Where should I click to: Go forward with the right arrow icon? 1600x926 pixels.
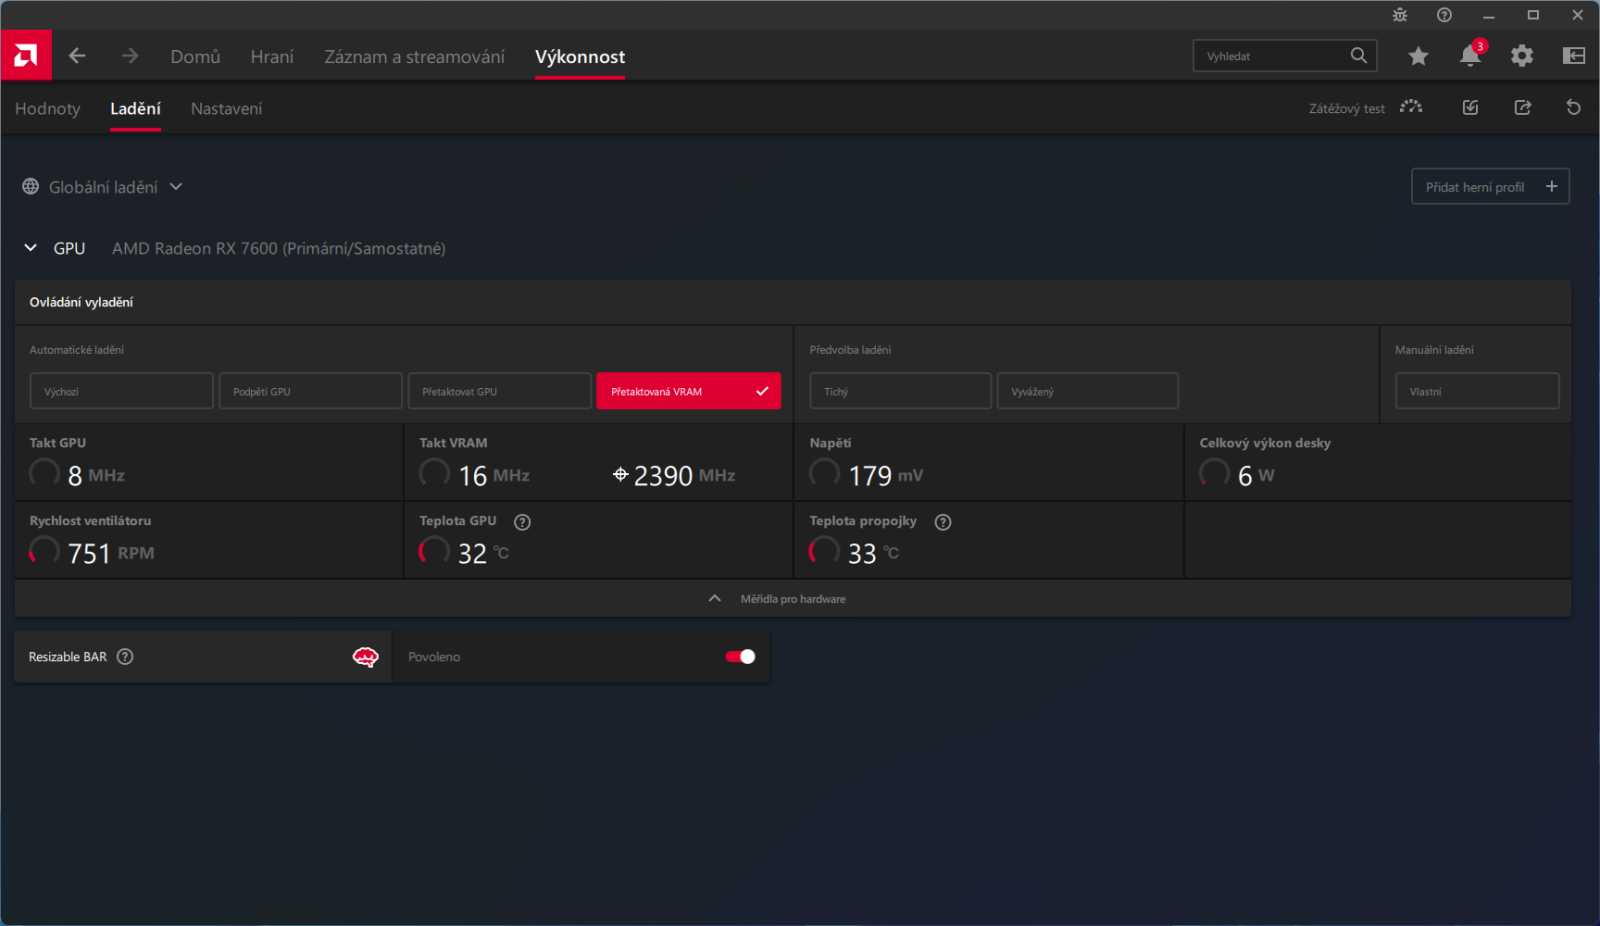coord(130,56)
